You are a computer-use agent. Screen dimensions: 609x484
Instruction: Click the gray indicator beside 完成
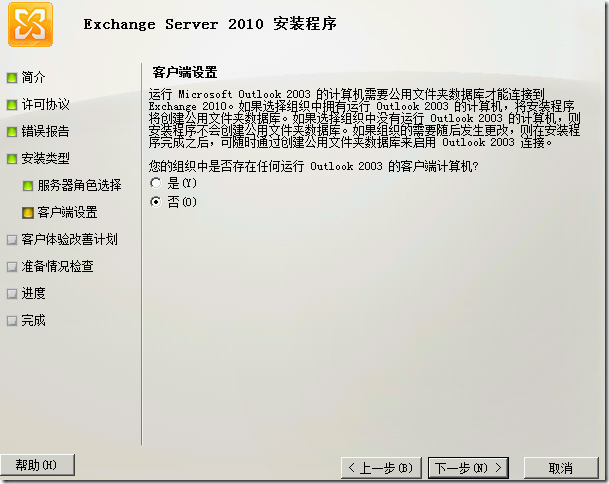click(12, 320)
